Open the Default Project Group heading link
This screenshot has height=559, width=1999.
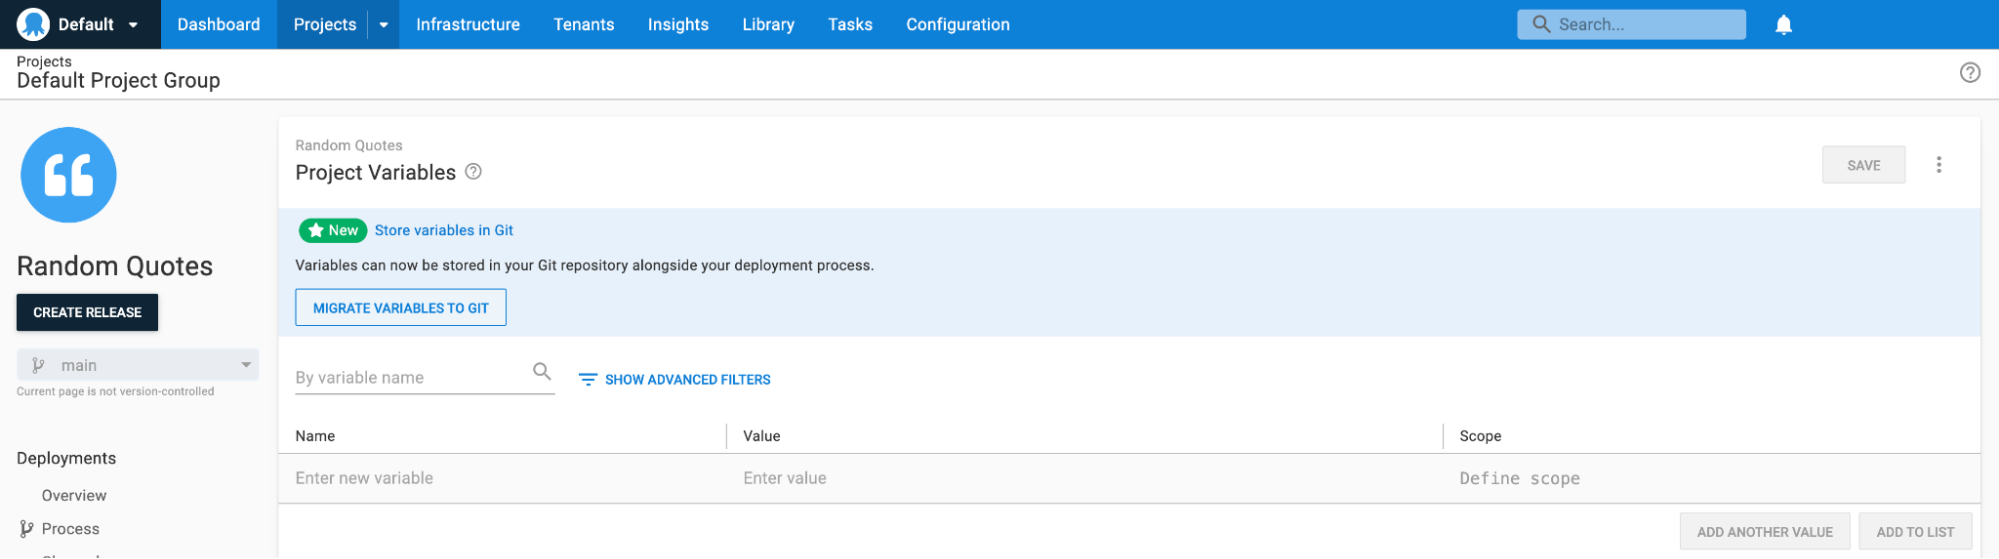118,81
